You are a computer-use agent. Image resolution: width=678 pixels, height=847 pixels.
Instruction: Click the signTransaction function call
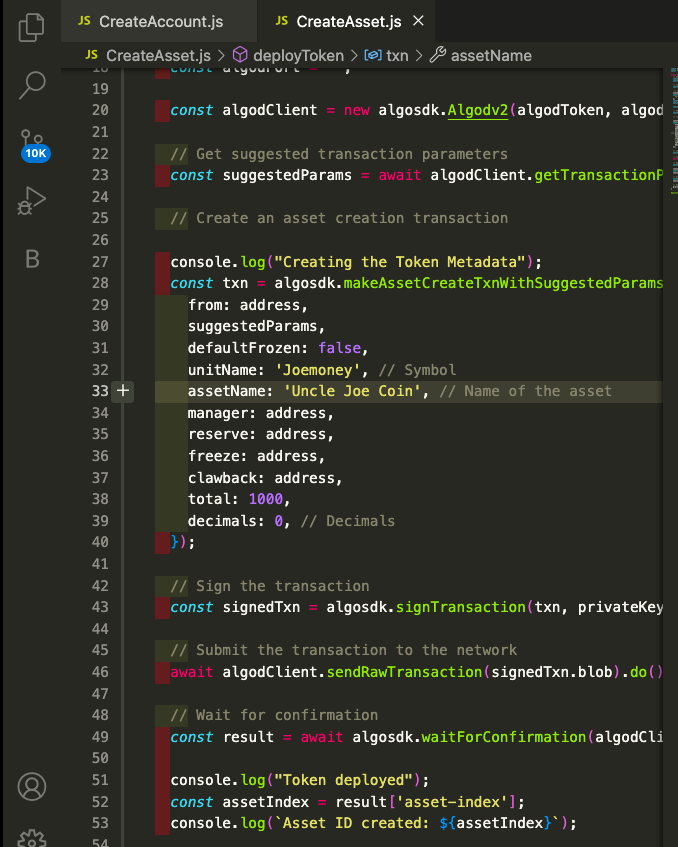(x=460, y=607)
